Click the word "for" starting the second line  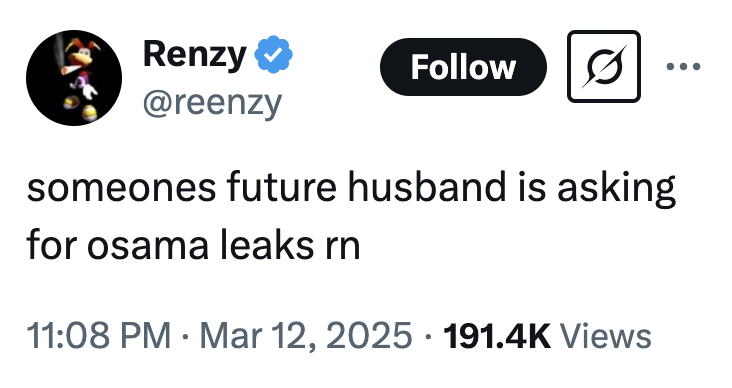[51, 245]
